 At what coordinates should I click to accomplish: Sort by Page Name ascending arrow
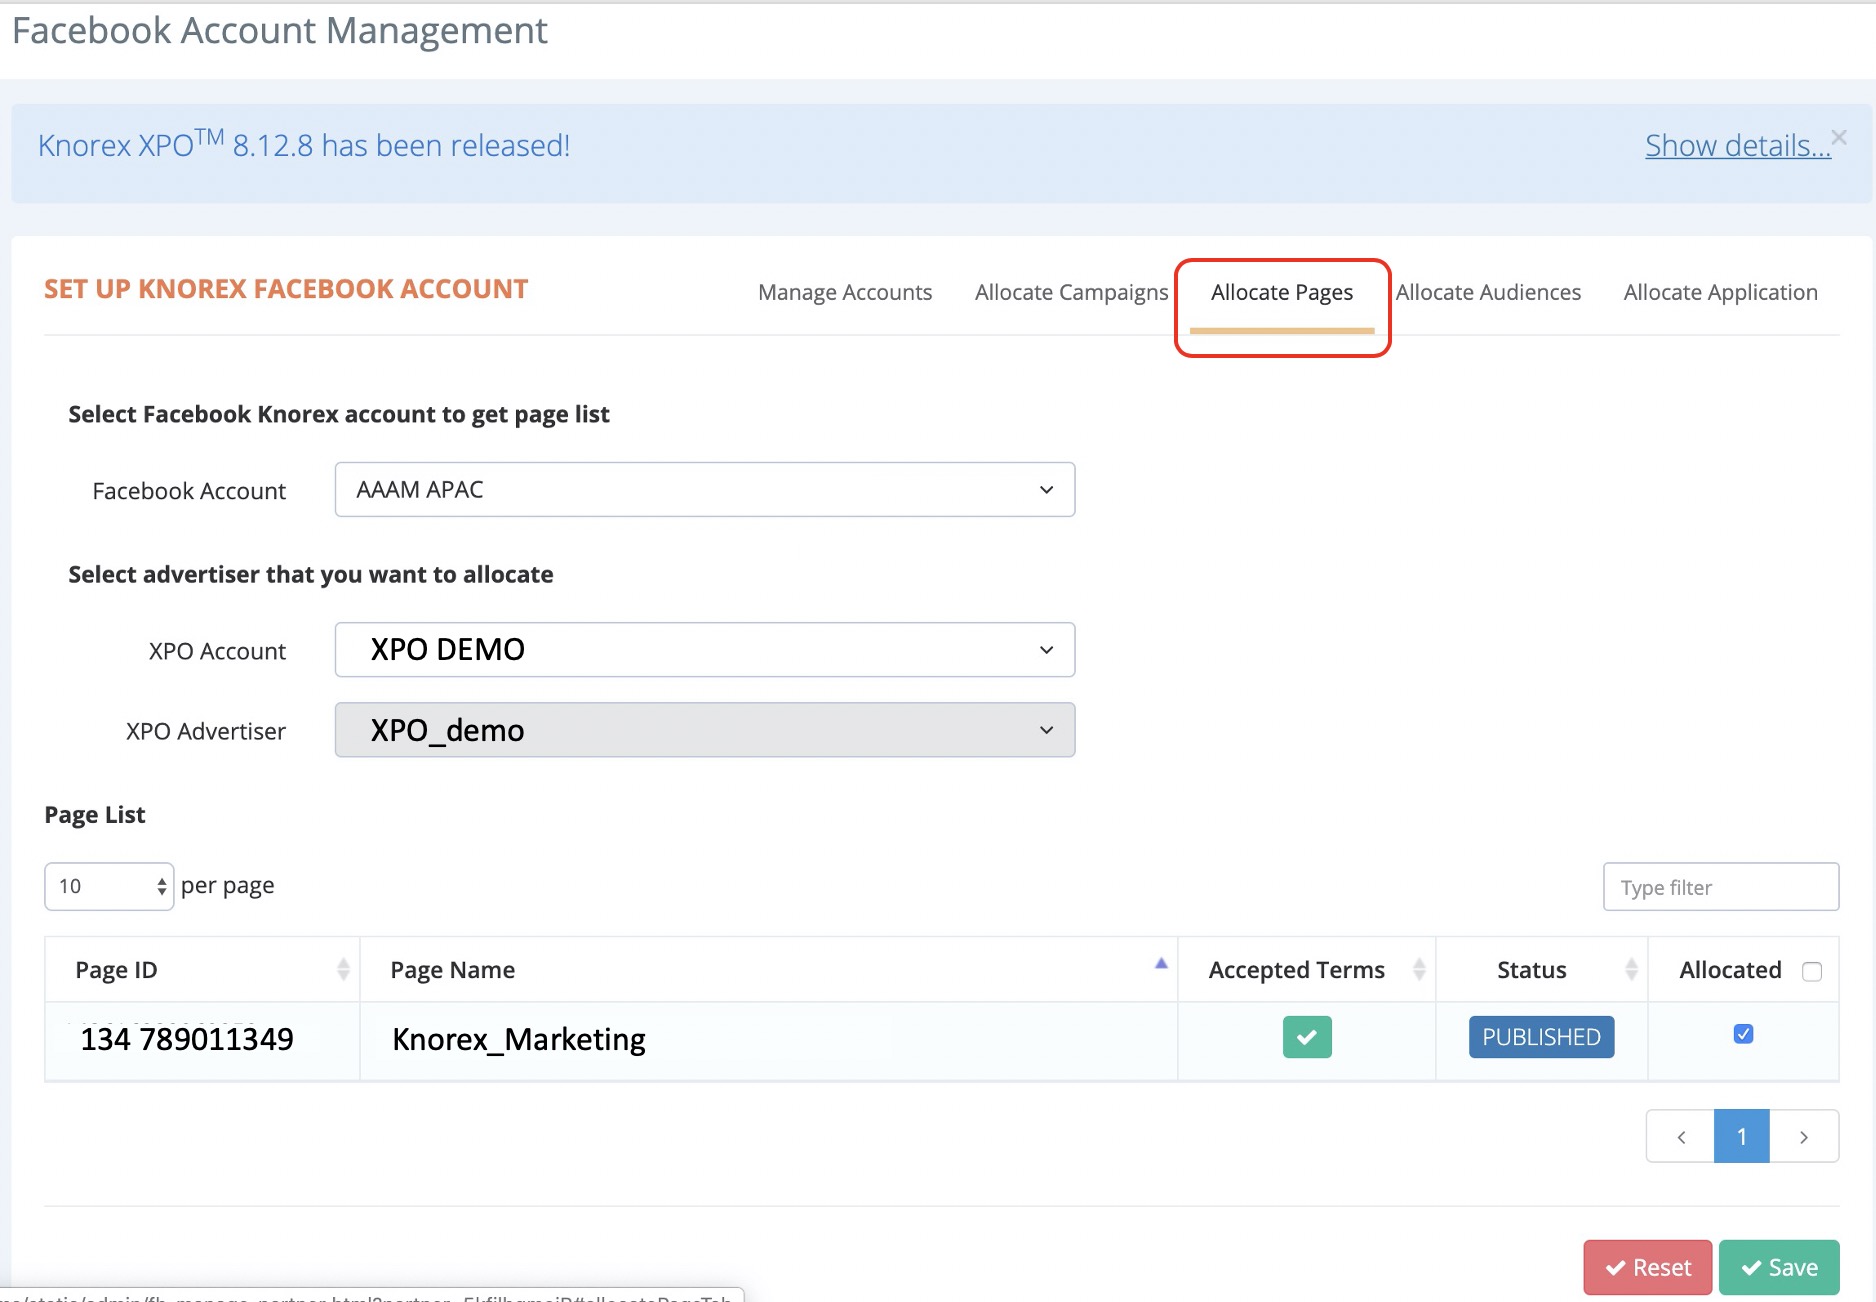click(1160, 964)
